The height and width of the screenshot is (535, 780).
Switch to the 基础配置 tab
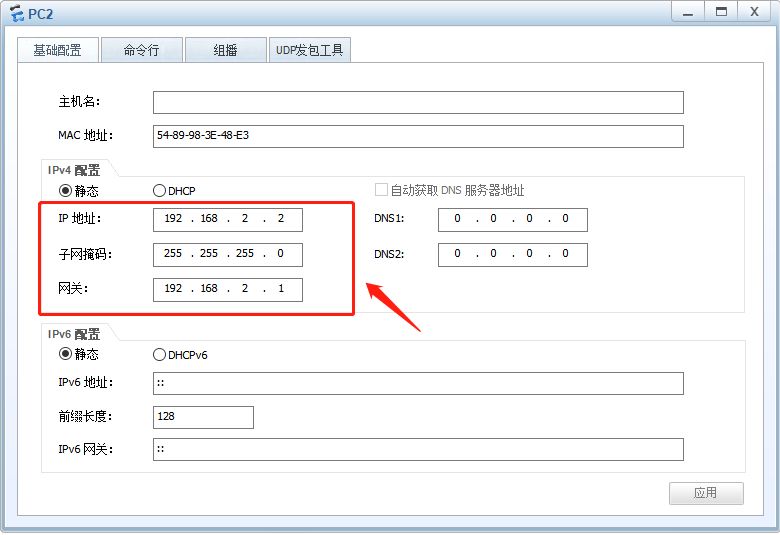pos(57,50)
